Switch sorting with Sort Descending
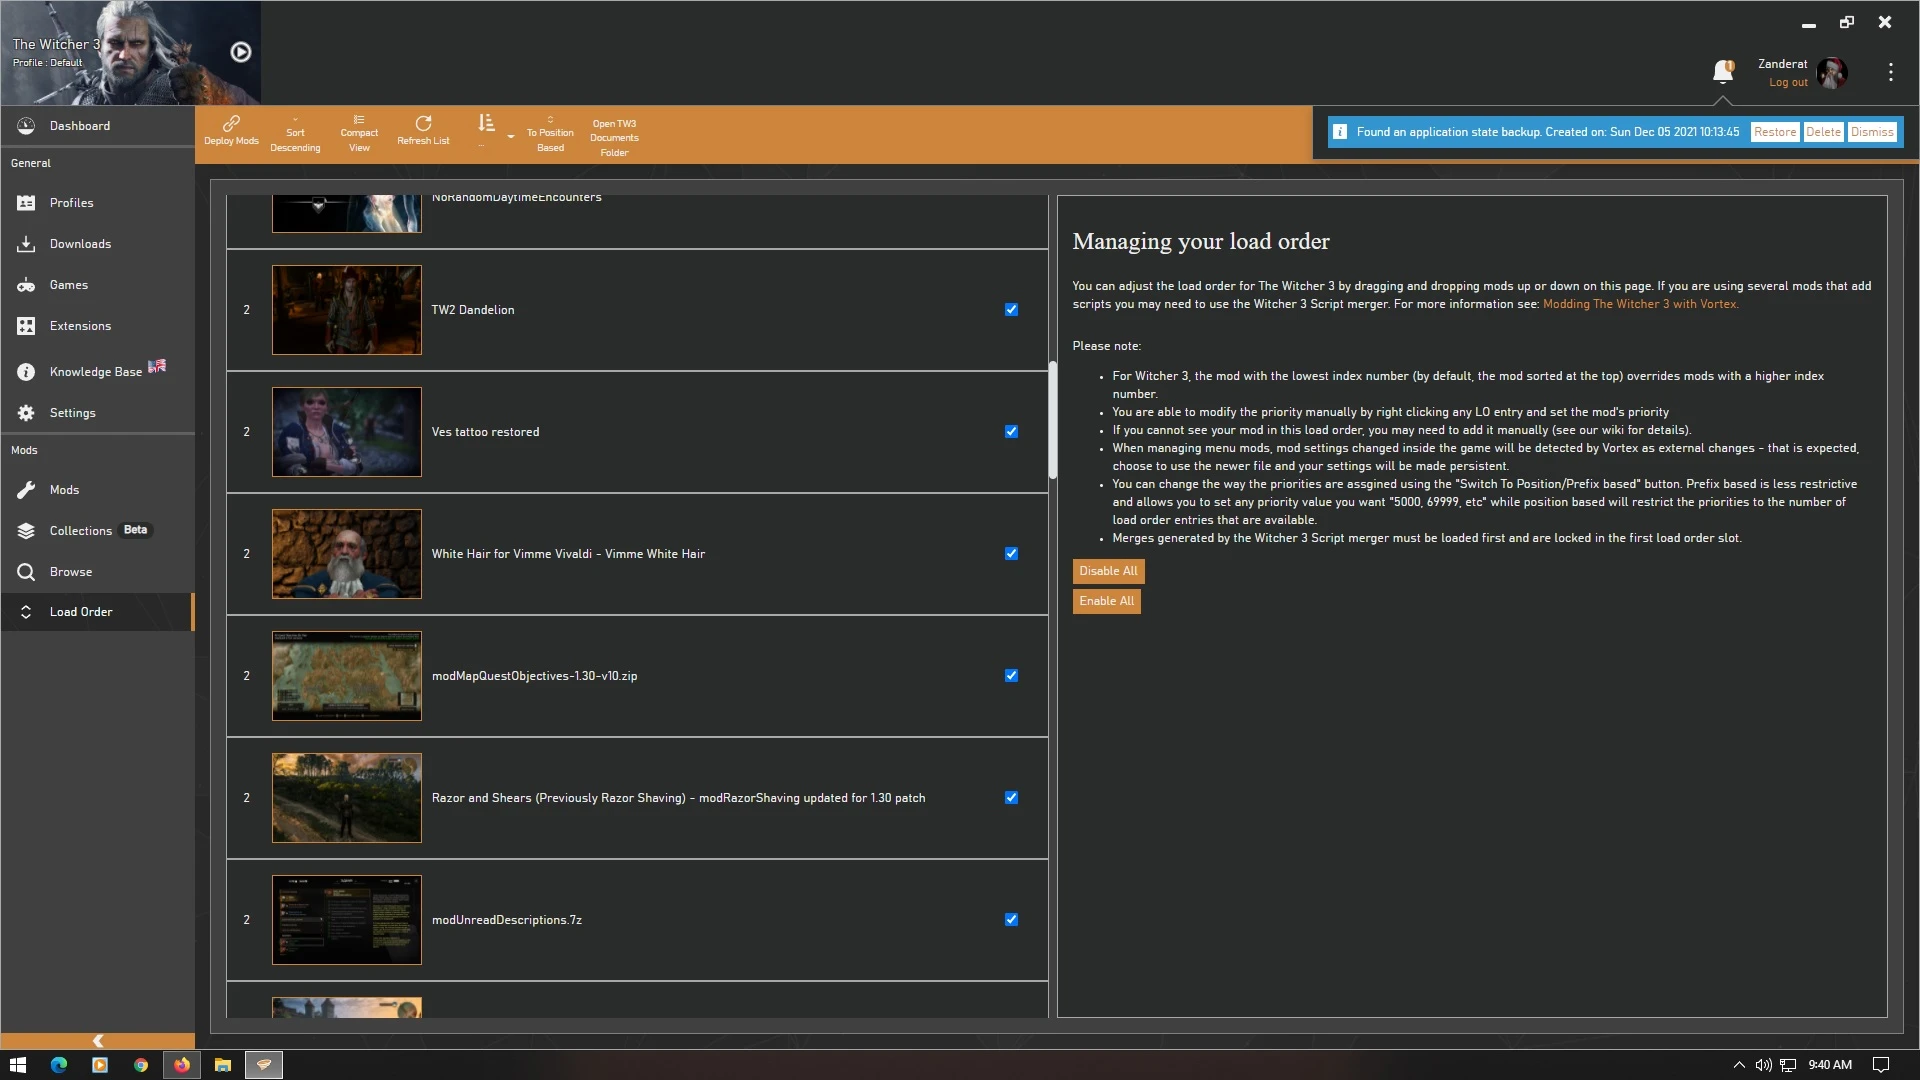This screenshot has height=1080, width=1920. click(x=295, y=135)
